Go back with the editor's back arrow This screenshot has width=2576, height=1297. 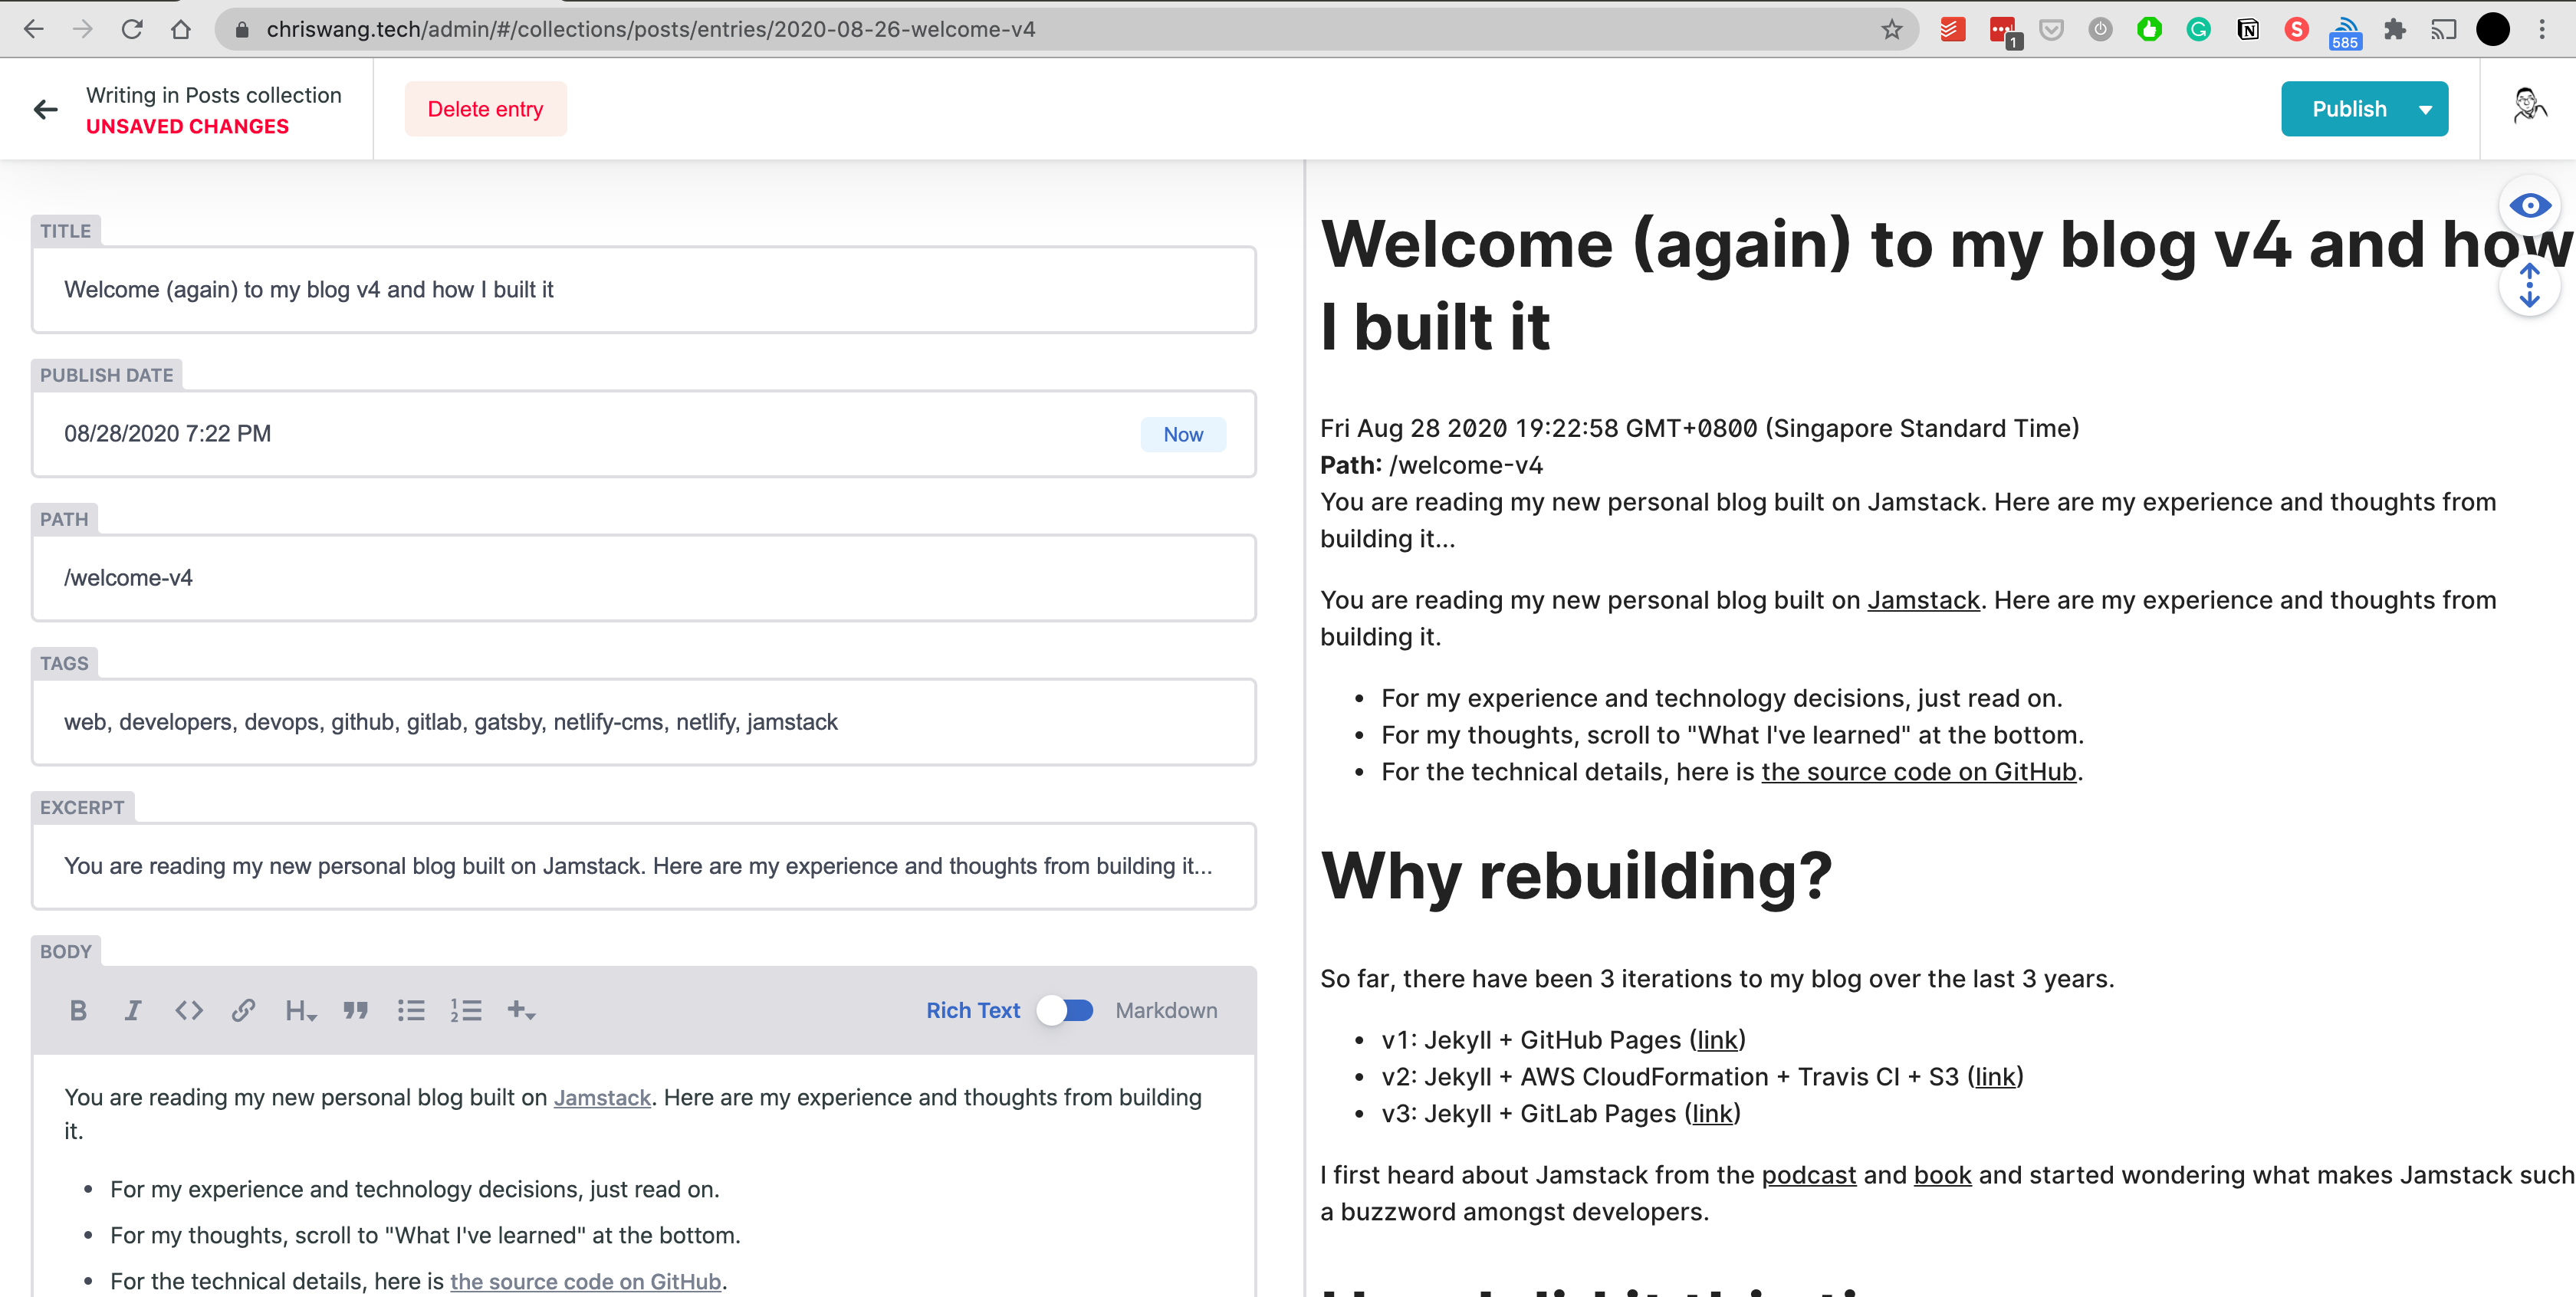pos(46,110)
